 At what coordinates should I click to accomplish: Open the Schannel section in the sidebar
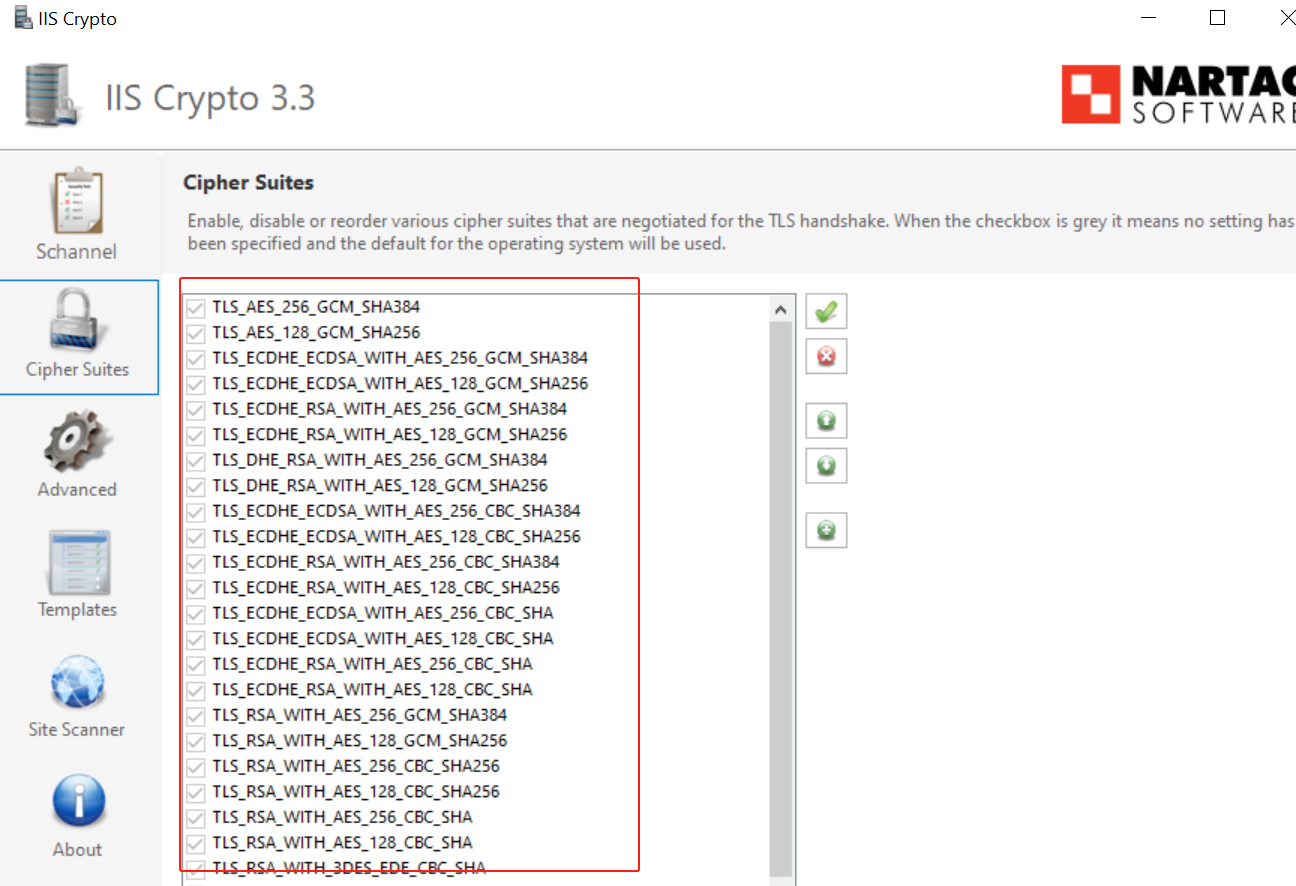pyautogui.click(x=77, y=214)
